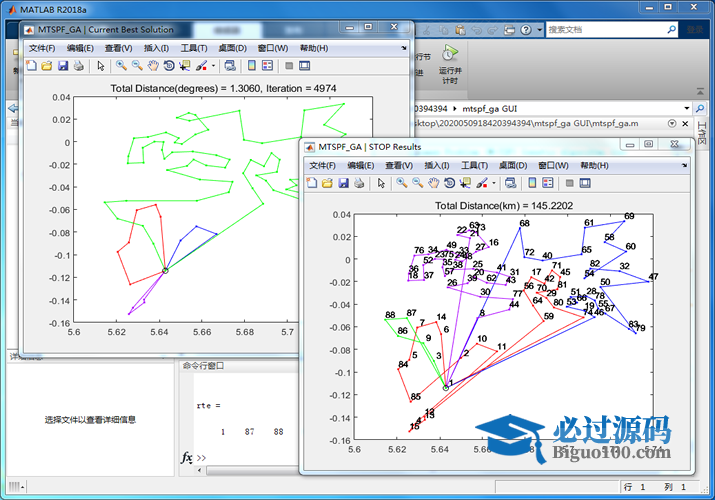The height and width of the screenshot is (500, 715).
Task: Expand the current folder path dropdown
Action: tap(687, 107)
